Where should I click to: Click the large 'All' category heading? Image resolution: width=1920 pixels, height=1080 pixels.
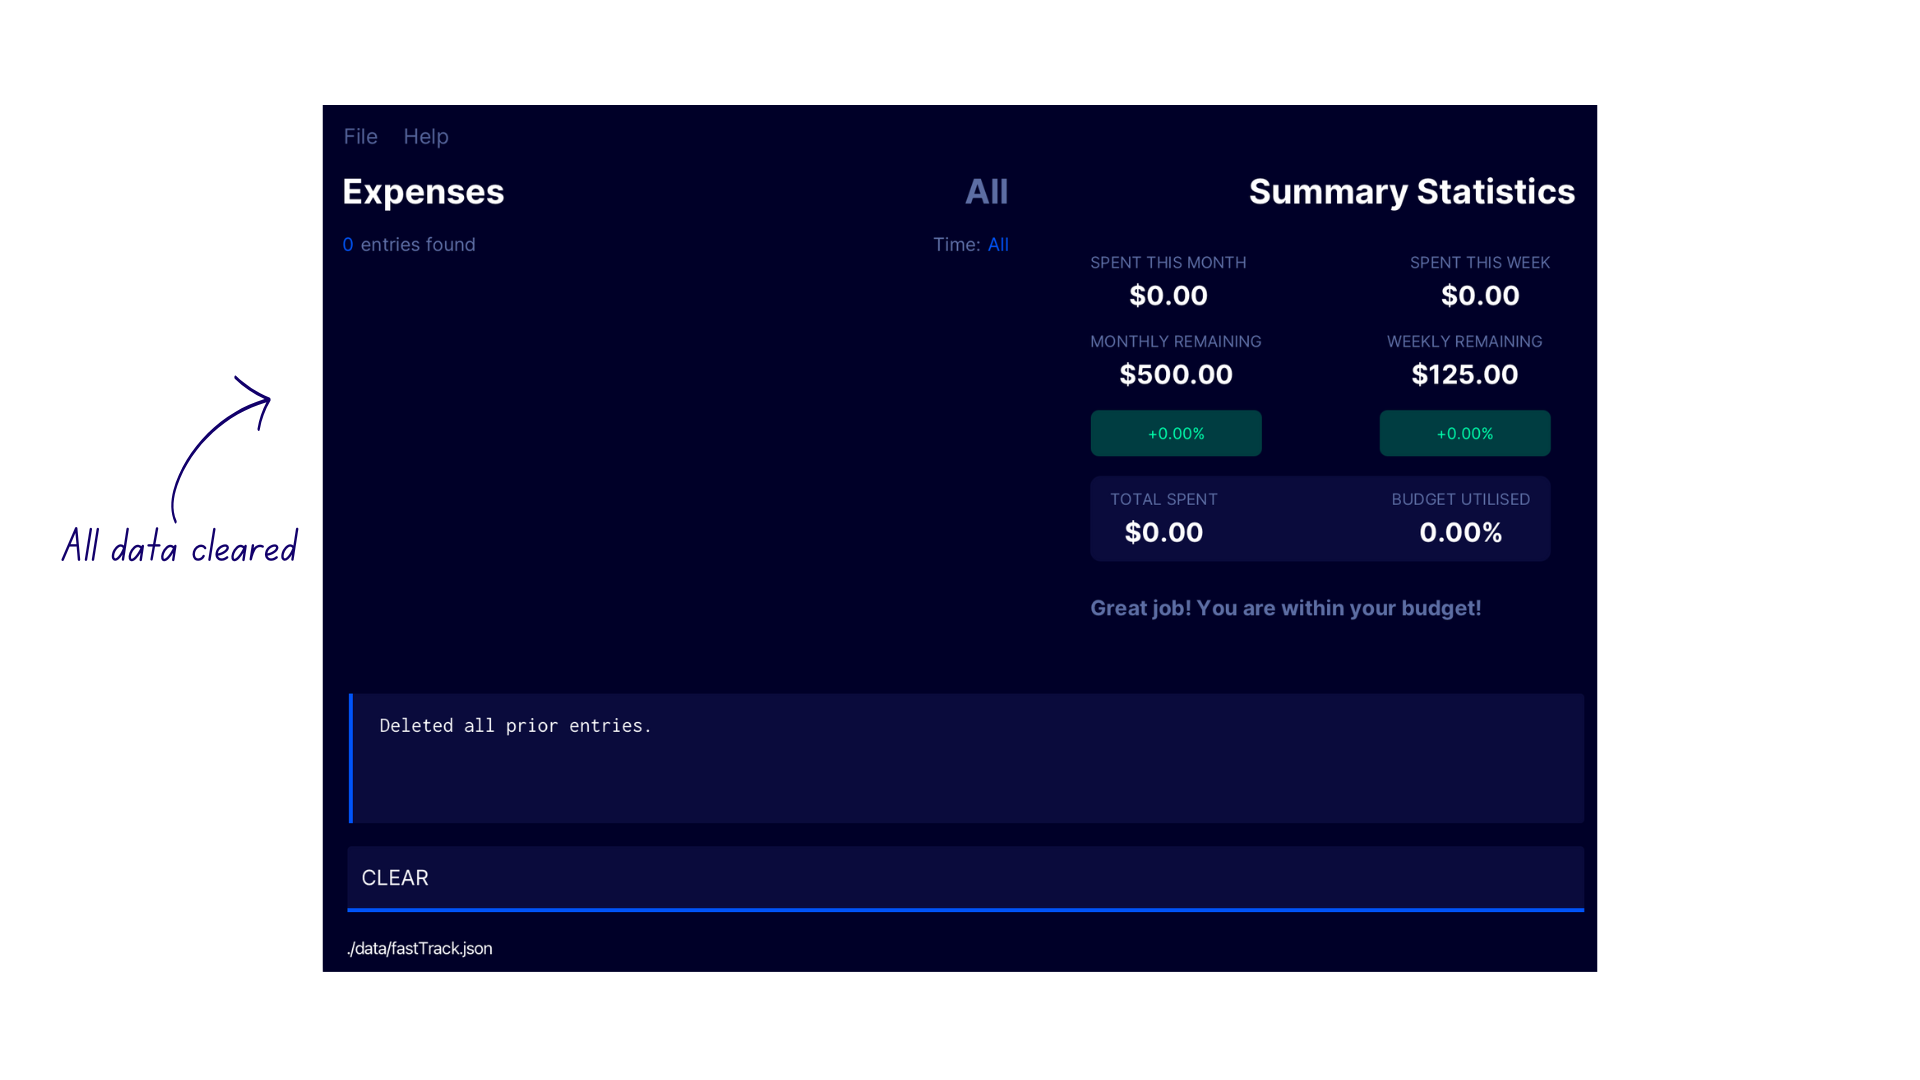(986, 192)
